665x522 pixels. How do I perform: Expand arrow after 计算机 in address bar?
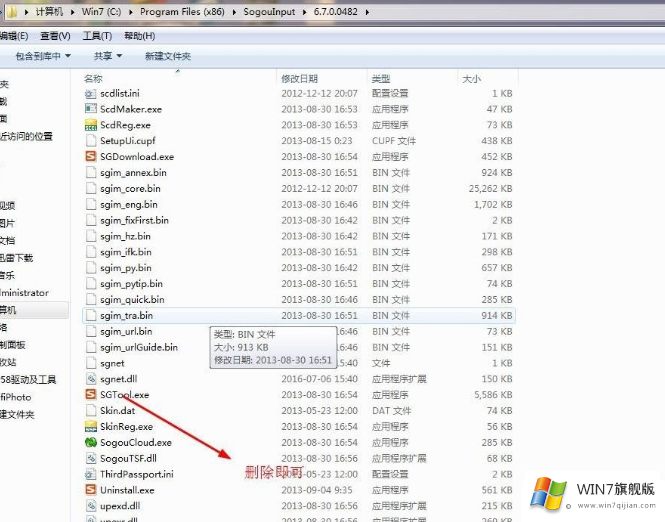tap(73, 12)
